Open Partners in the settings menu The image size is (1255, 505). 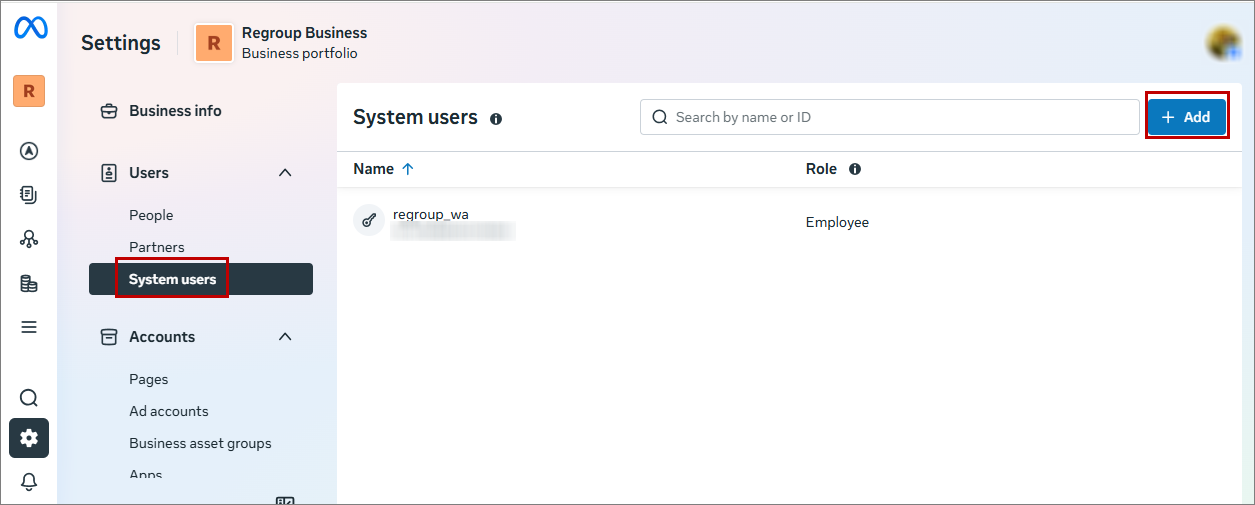click(157, 247)
